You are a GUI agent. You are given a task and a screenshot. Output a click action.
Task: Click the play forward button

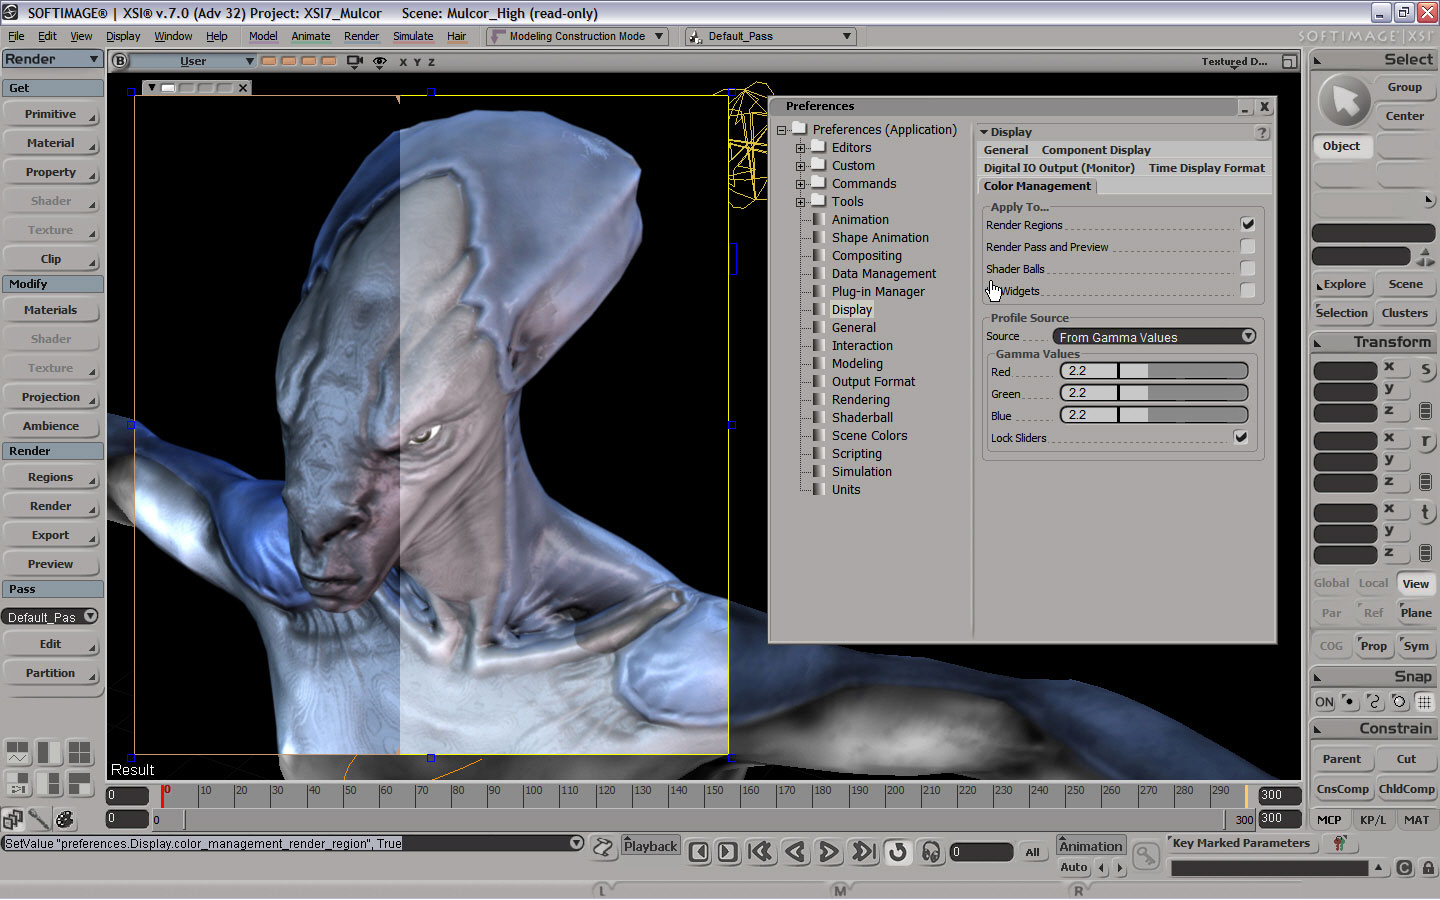pos(829,852)
